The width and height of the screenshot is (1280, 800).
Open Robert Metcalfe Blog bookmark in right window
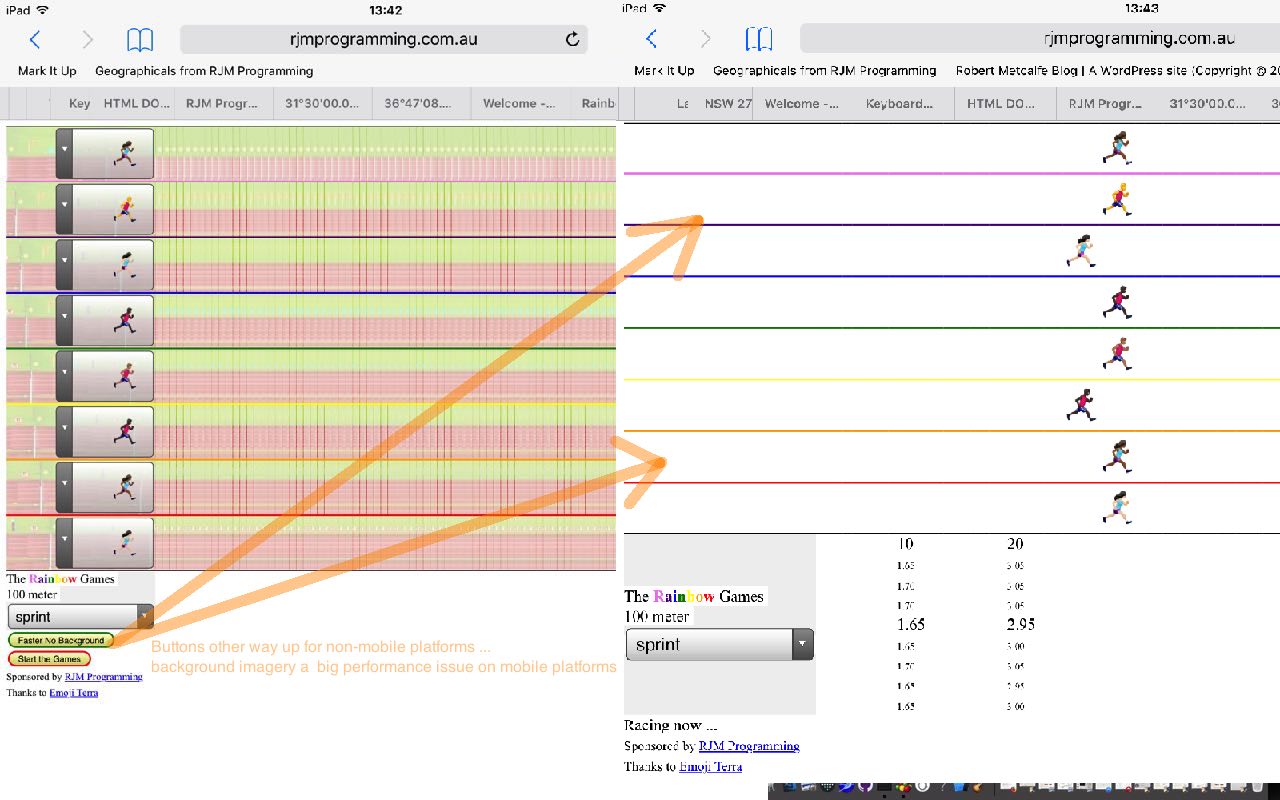[x=1117, y=70]
